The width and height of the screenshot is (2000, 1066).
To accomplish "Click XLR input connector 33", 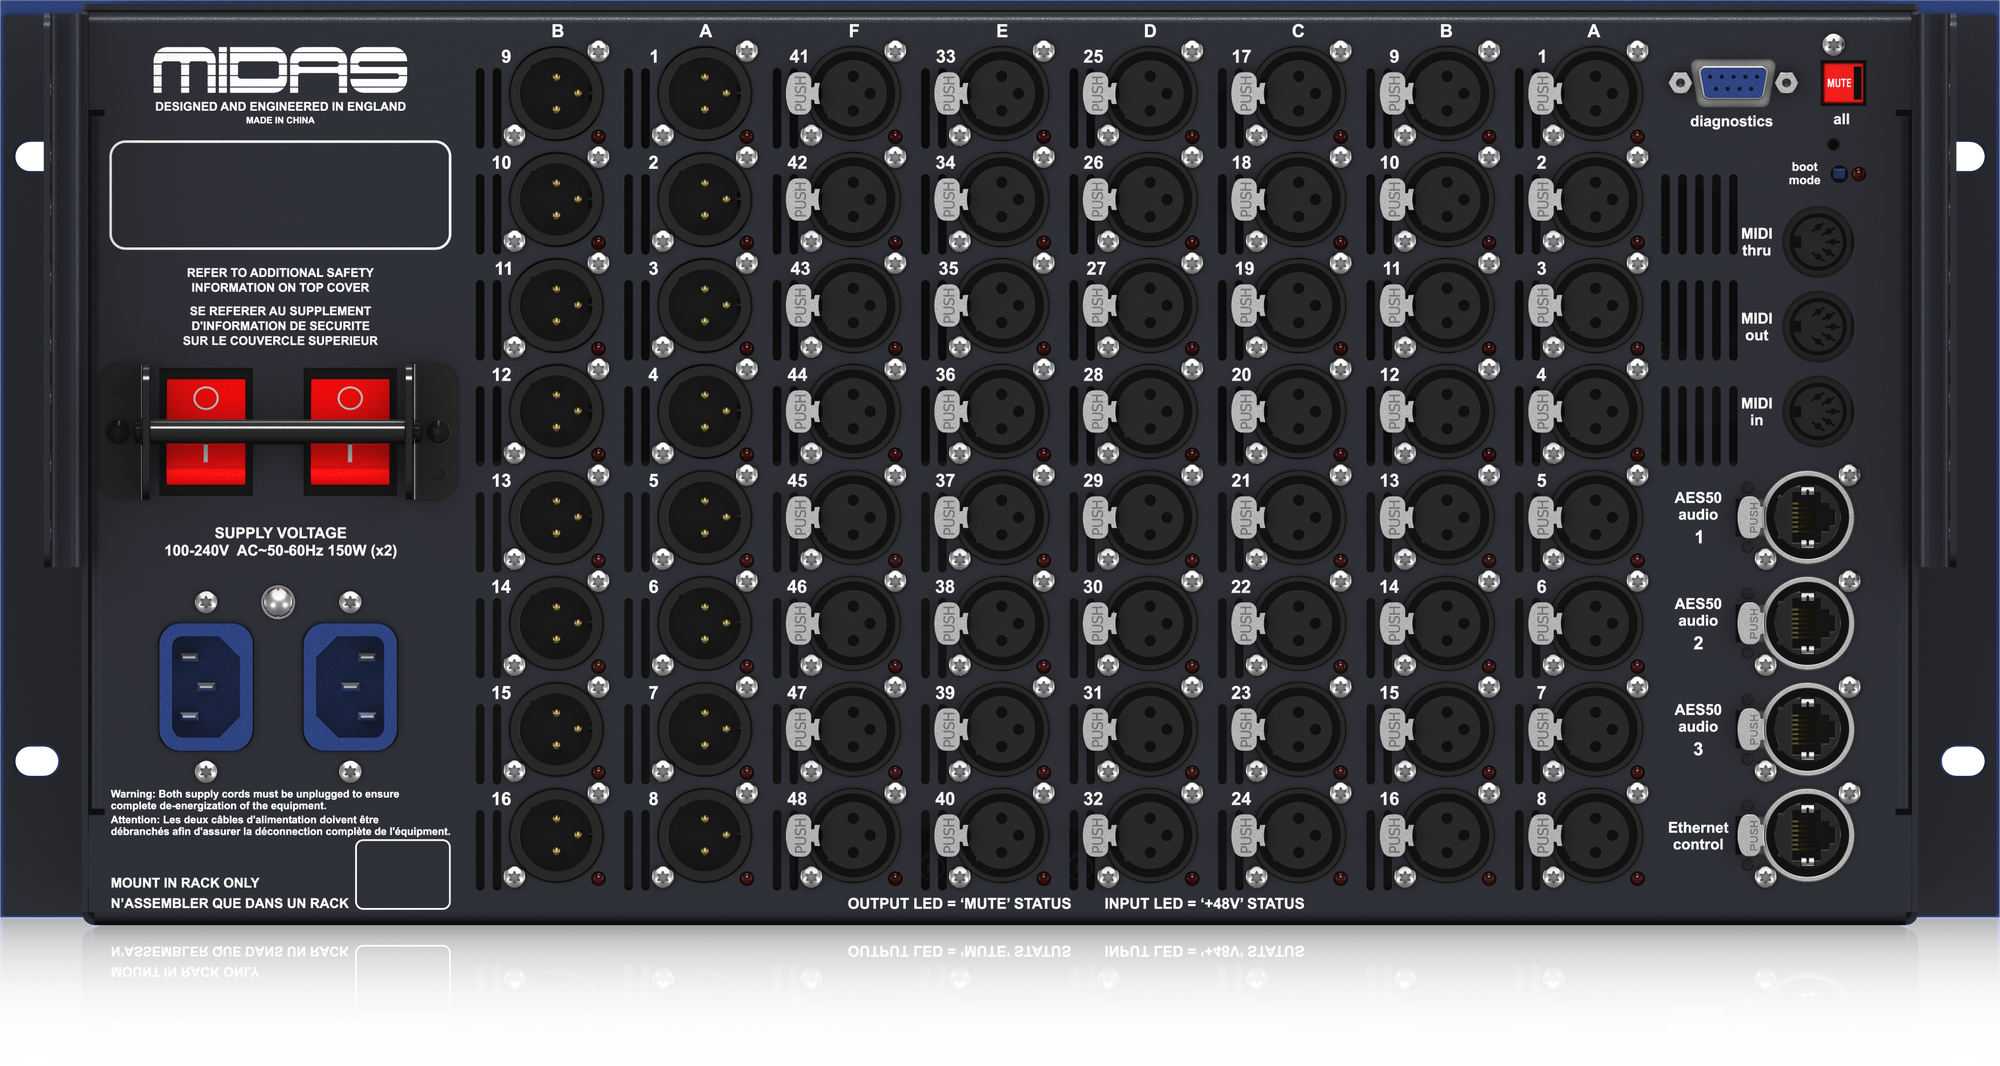I will [x=1000, y=95].
